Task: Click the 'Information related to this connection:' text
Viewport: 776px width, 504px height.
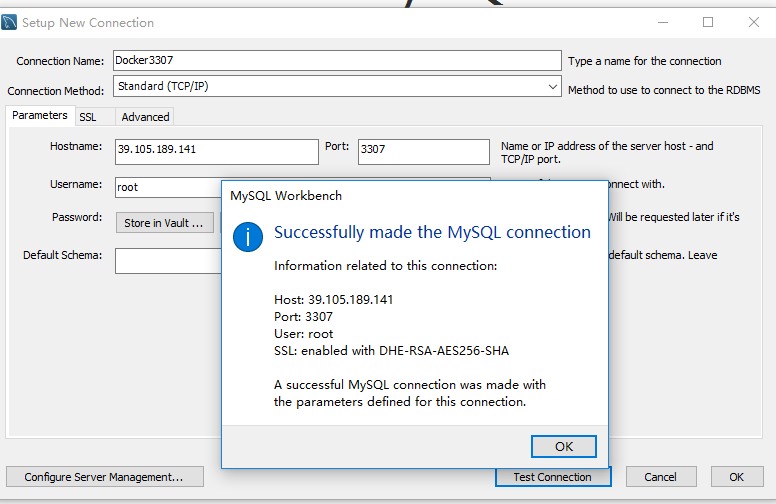Action: coord(386,266)
